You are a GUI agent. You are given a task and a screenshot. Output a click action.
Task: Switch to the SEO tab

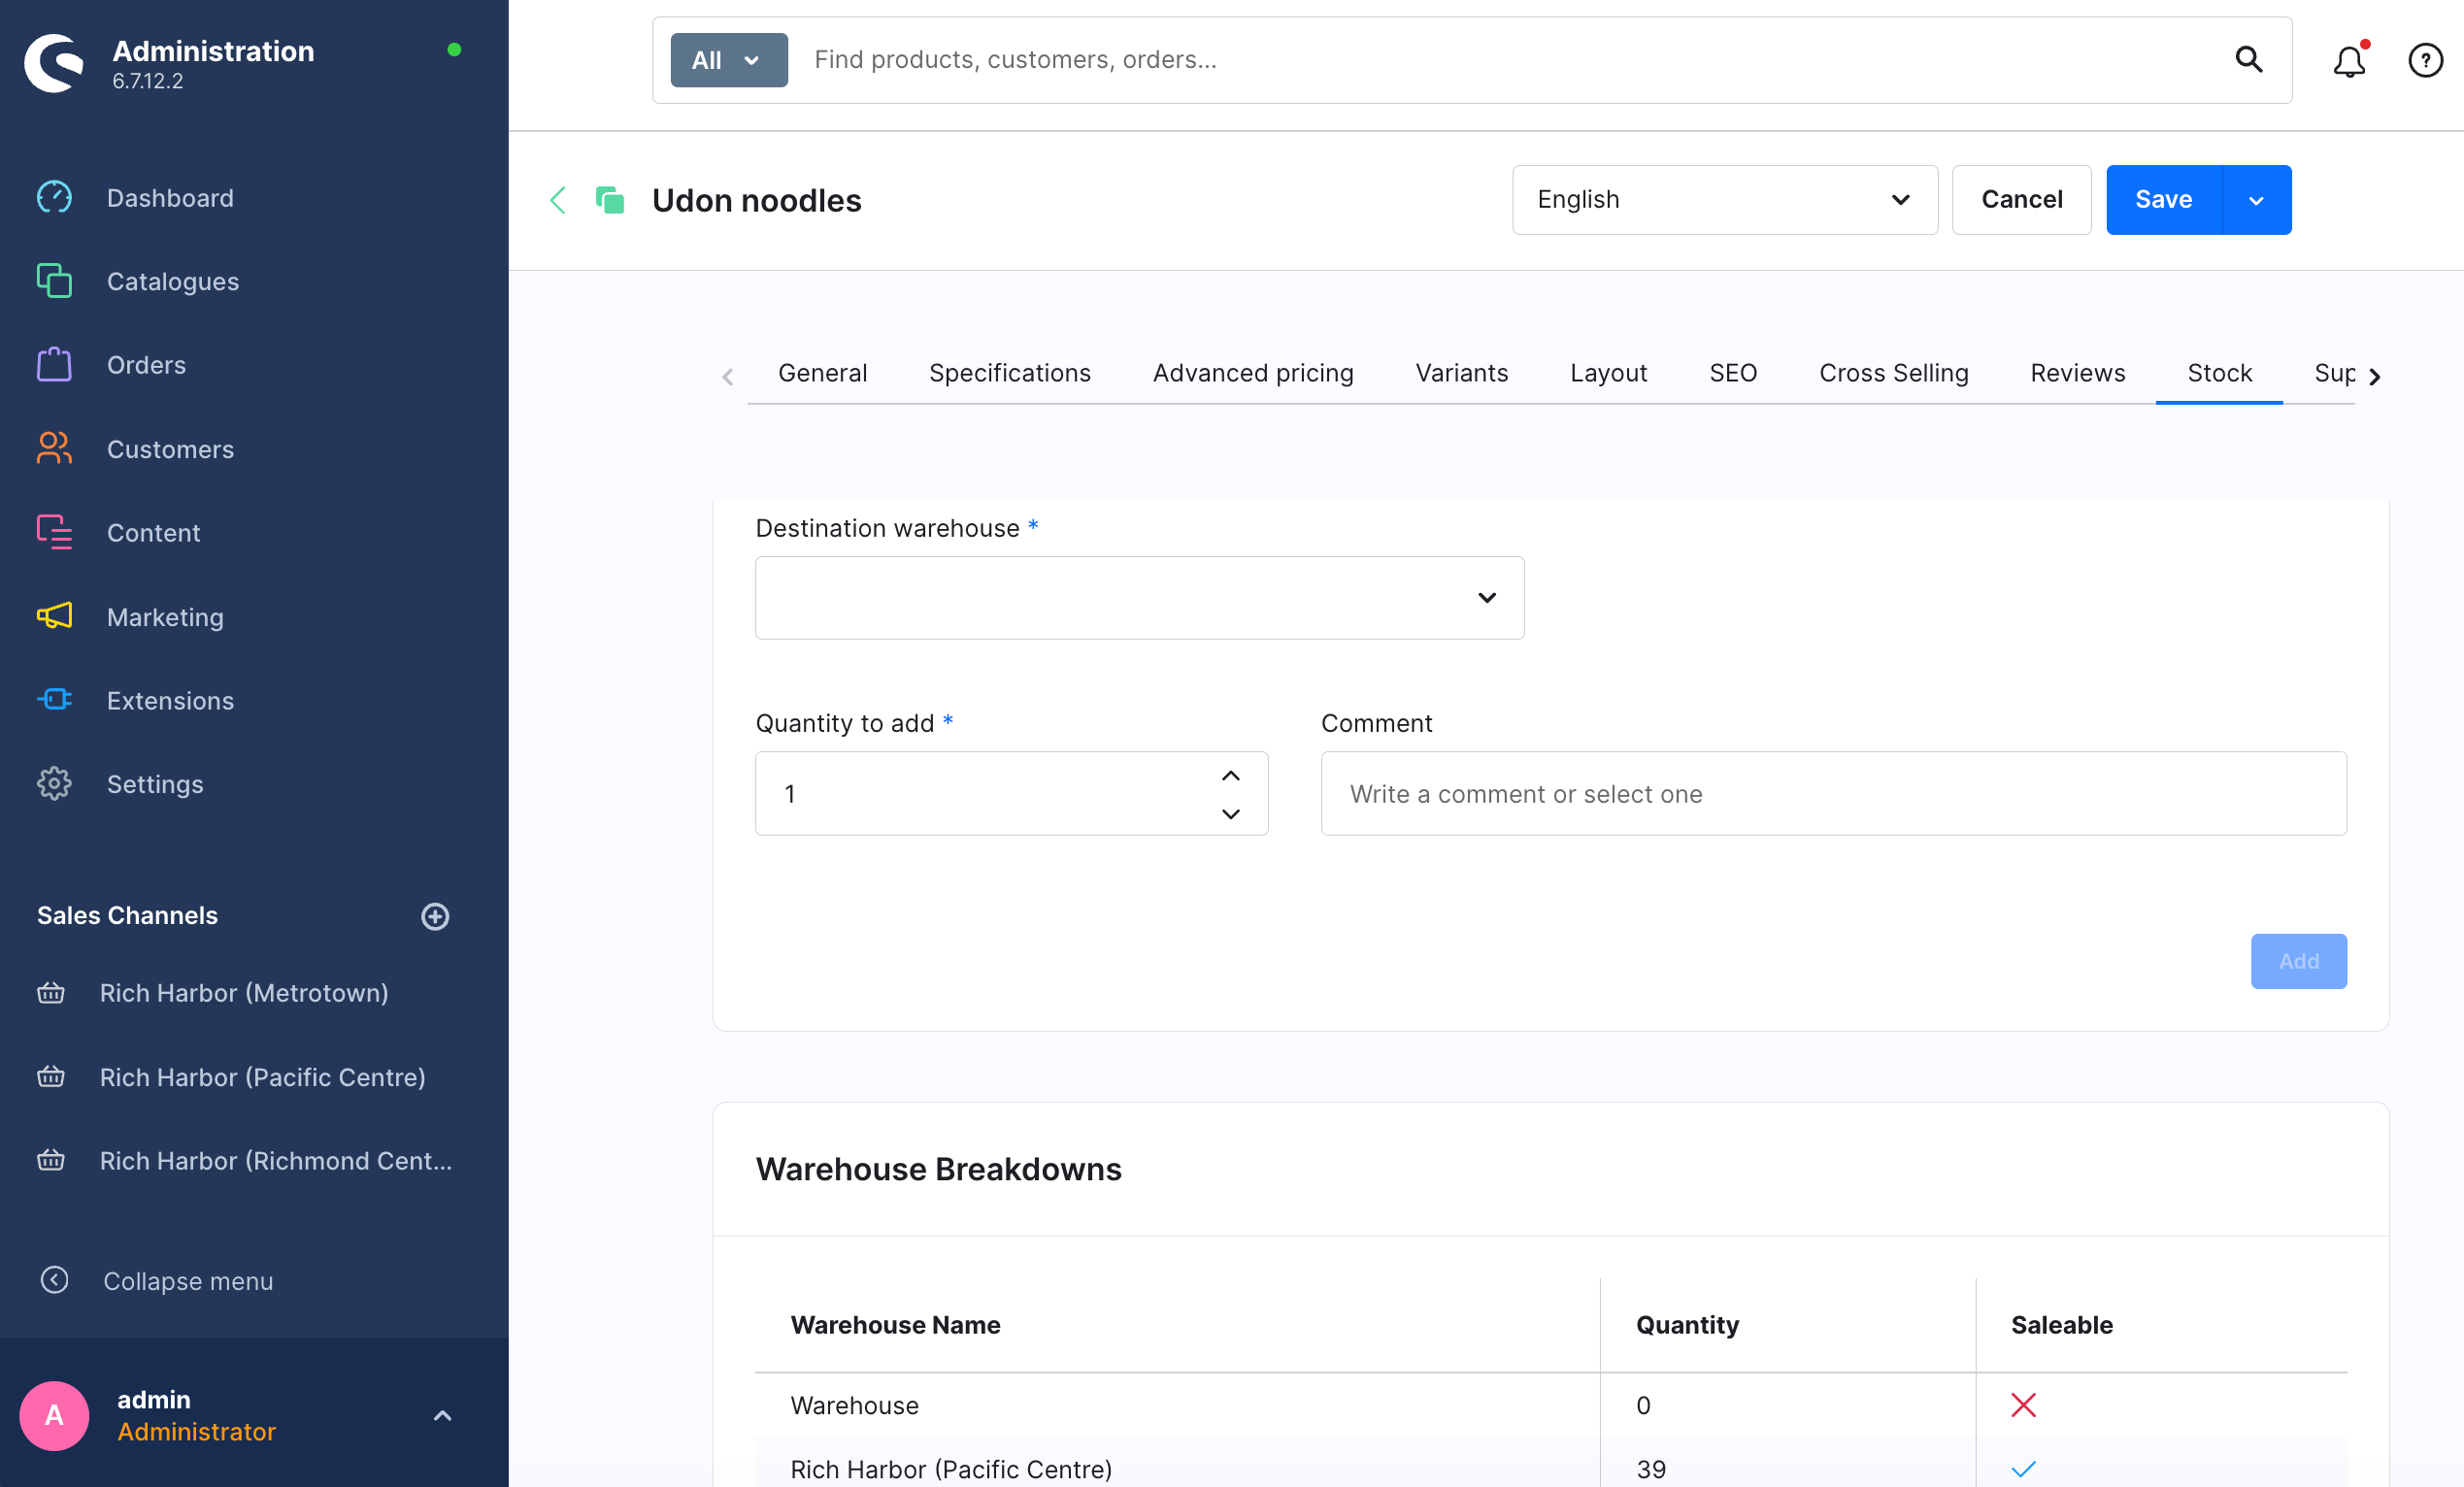tap(1733, 373)
